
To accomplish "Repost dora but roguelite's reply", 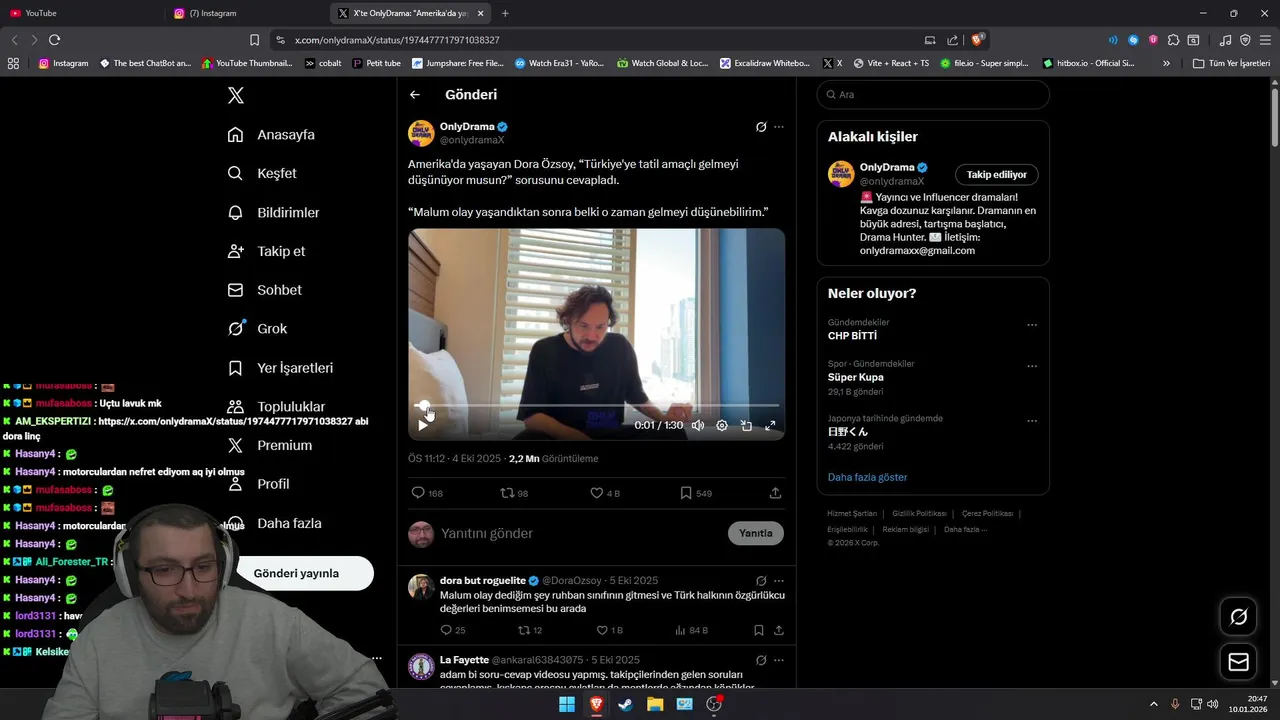I will click(x=523, y=630).
